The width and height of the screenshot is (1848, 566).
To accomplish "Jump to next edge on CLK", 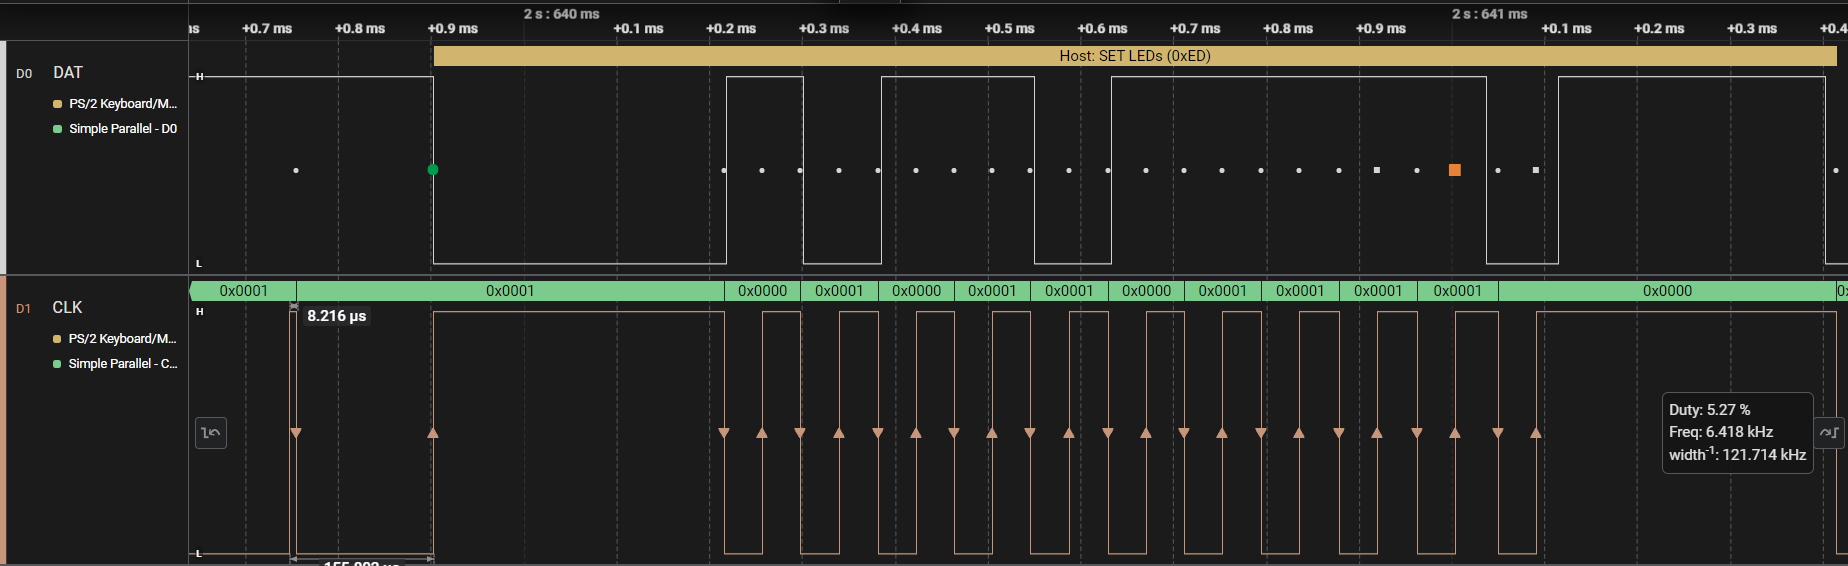I will point(1829,432).
